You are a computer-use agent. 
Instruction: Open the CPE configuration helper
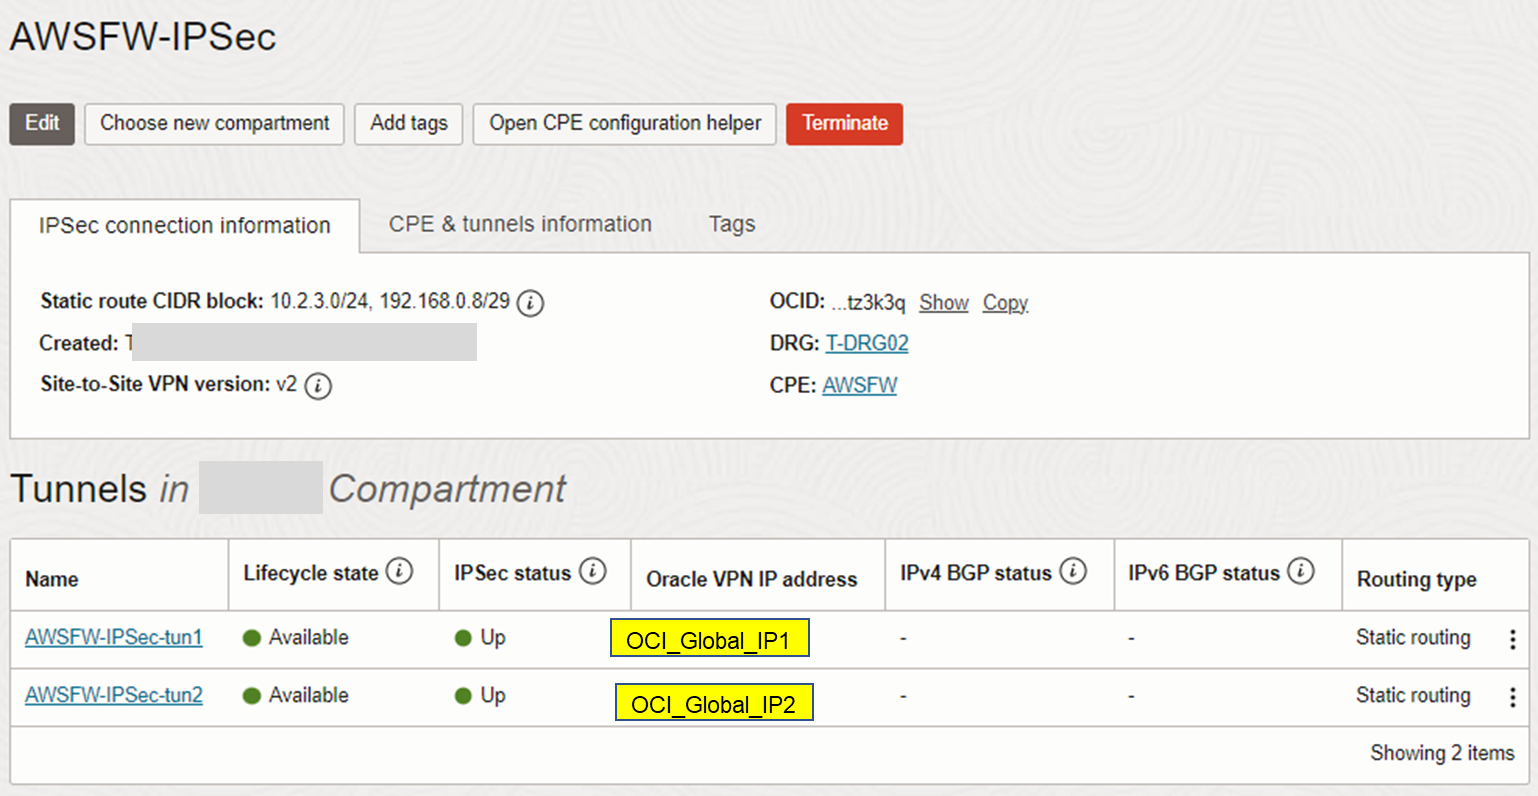624,124
